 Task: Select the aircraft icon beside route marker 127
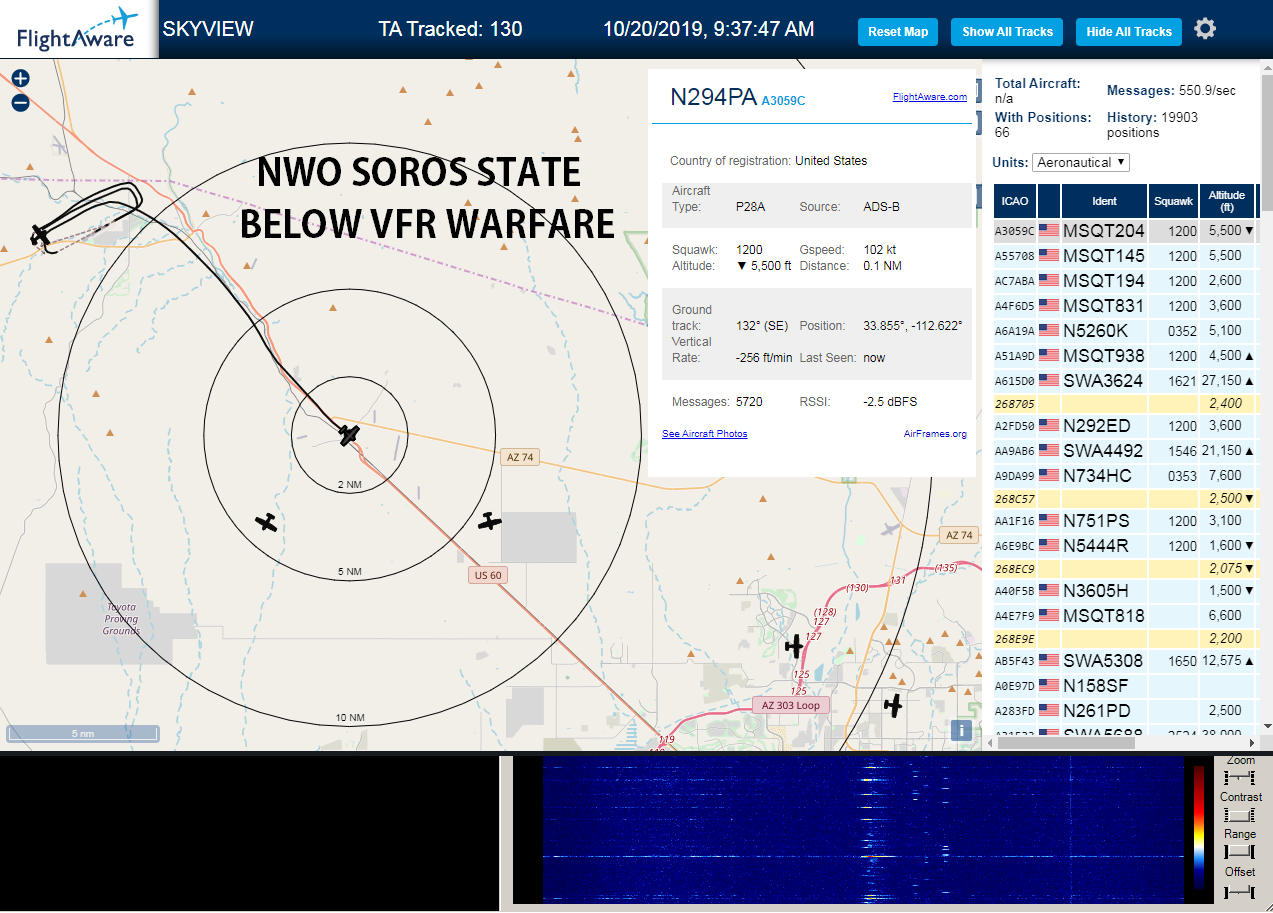click(x=795, y=646)
